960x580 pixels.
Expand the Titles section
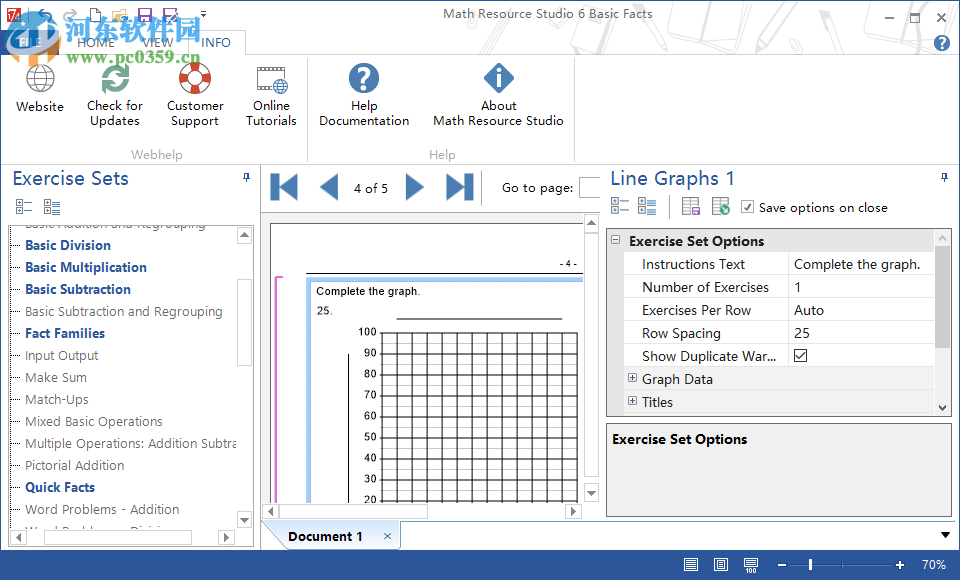[631, 402]
